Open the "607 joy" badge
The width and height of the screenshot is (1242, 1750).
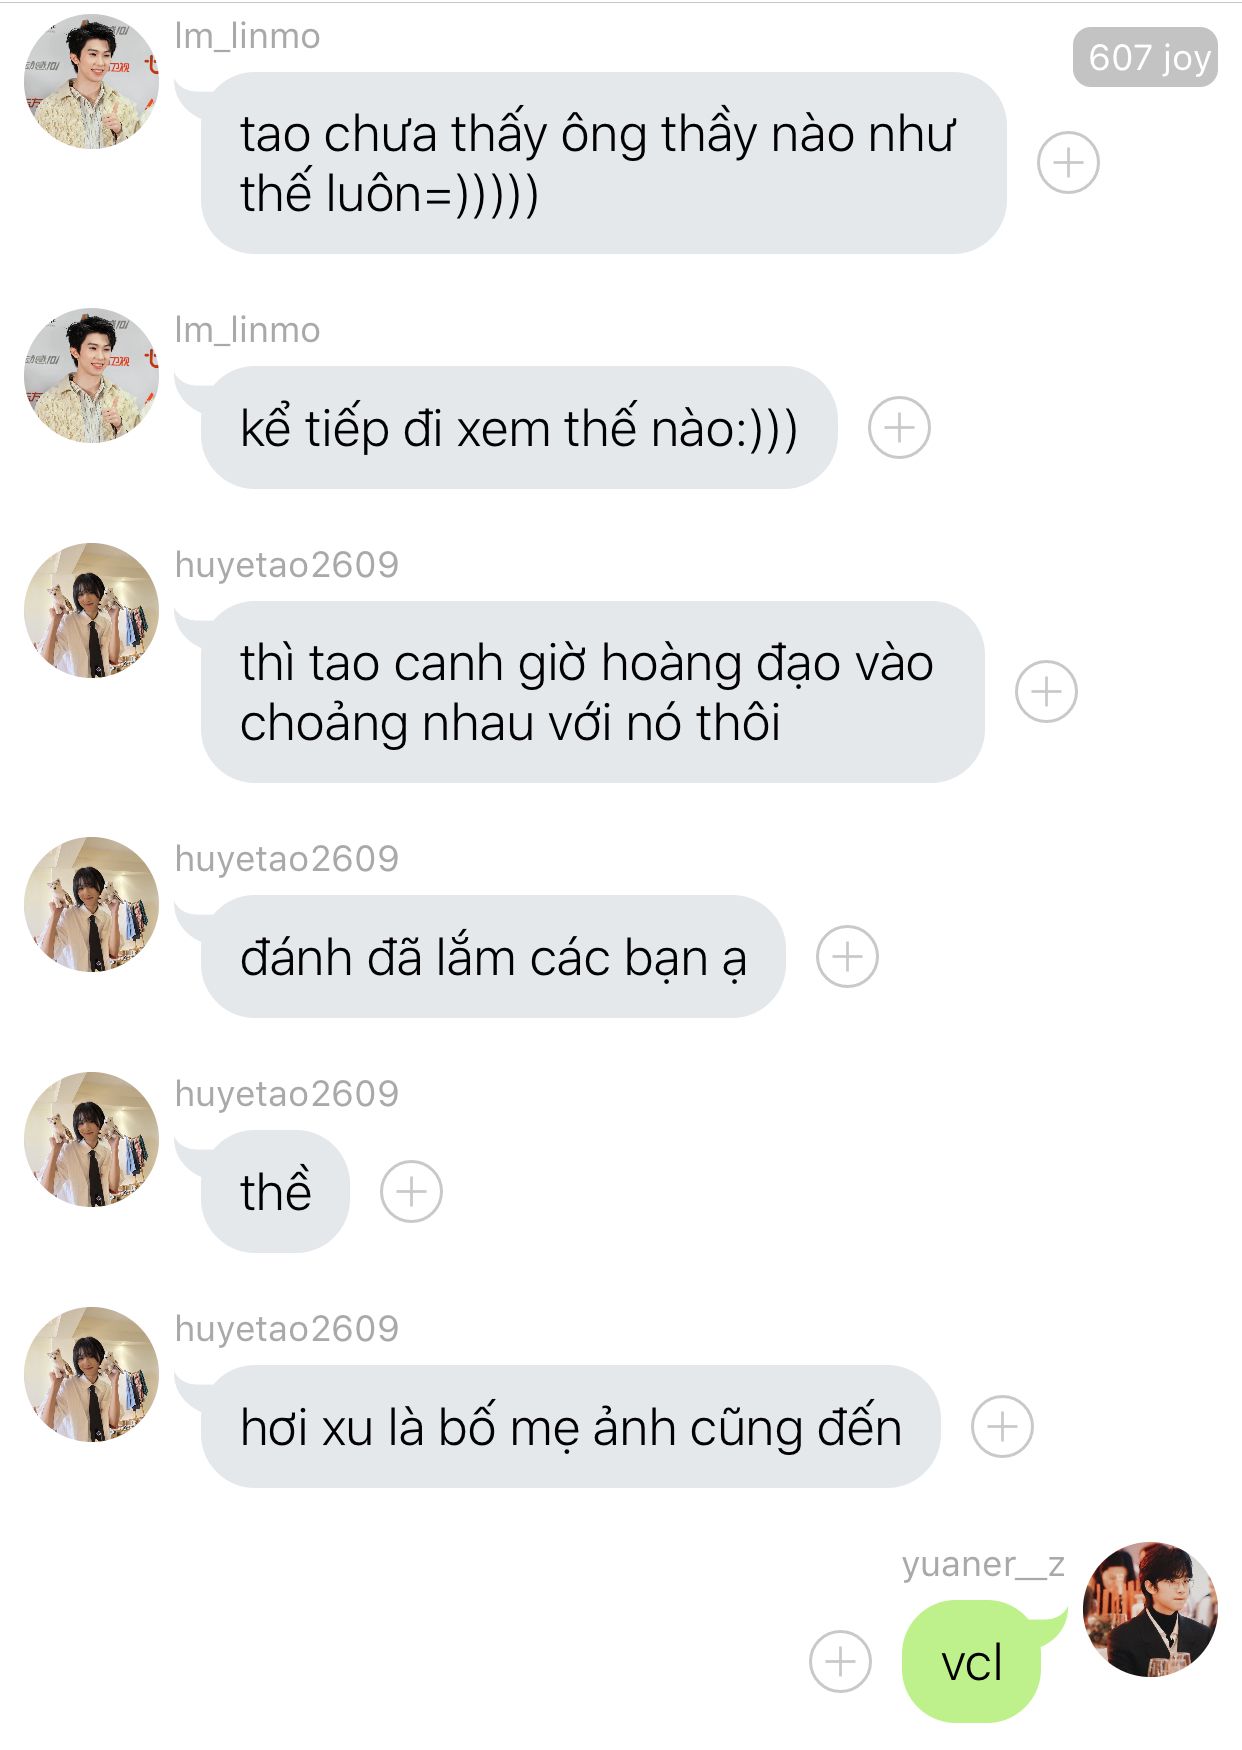pyautogui.click(x=1145, y=57)
